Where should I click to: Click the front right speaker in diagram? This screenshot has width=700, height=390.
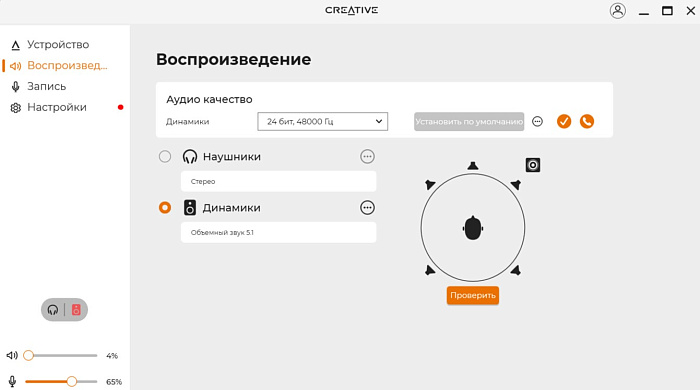click(x=516, y=184)
